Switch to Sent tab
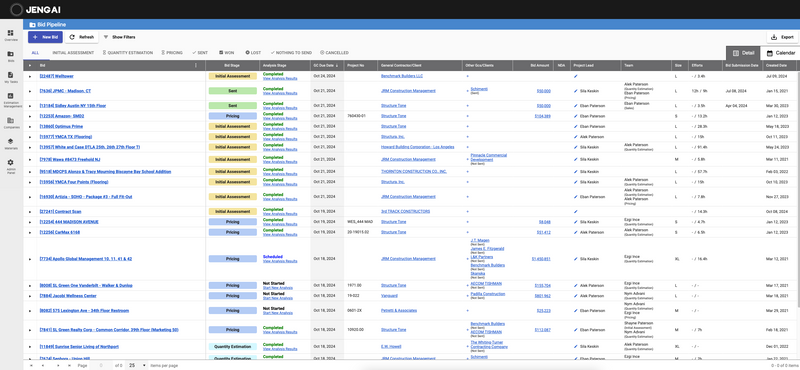 200,53
